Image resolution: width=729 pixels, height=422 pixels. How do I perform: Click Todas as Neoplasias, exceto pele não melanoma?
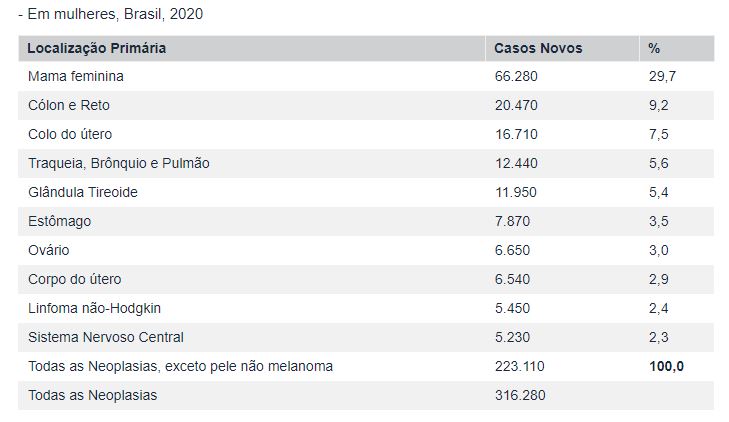coord(180,366)
